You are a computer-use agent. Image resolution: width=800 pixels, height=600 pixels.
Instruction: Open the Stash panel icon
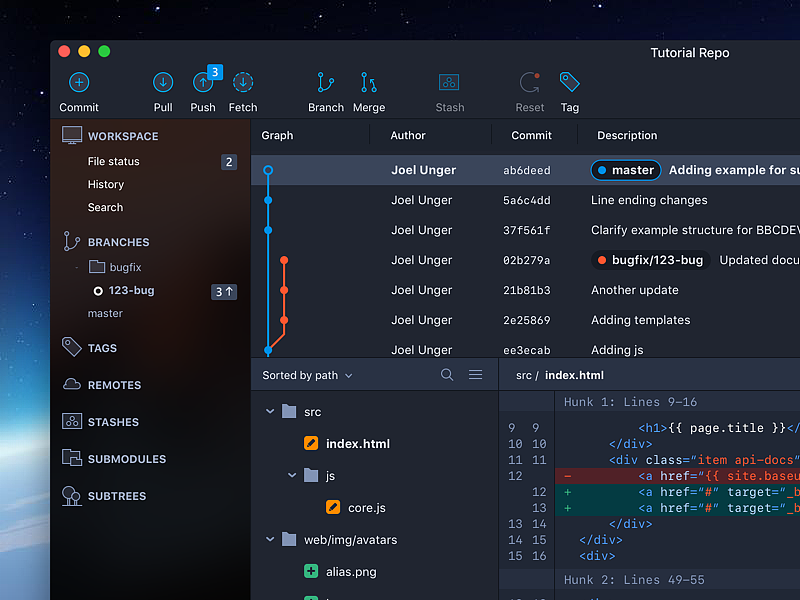pos(449,84)
